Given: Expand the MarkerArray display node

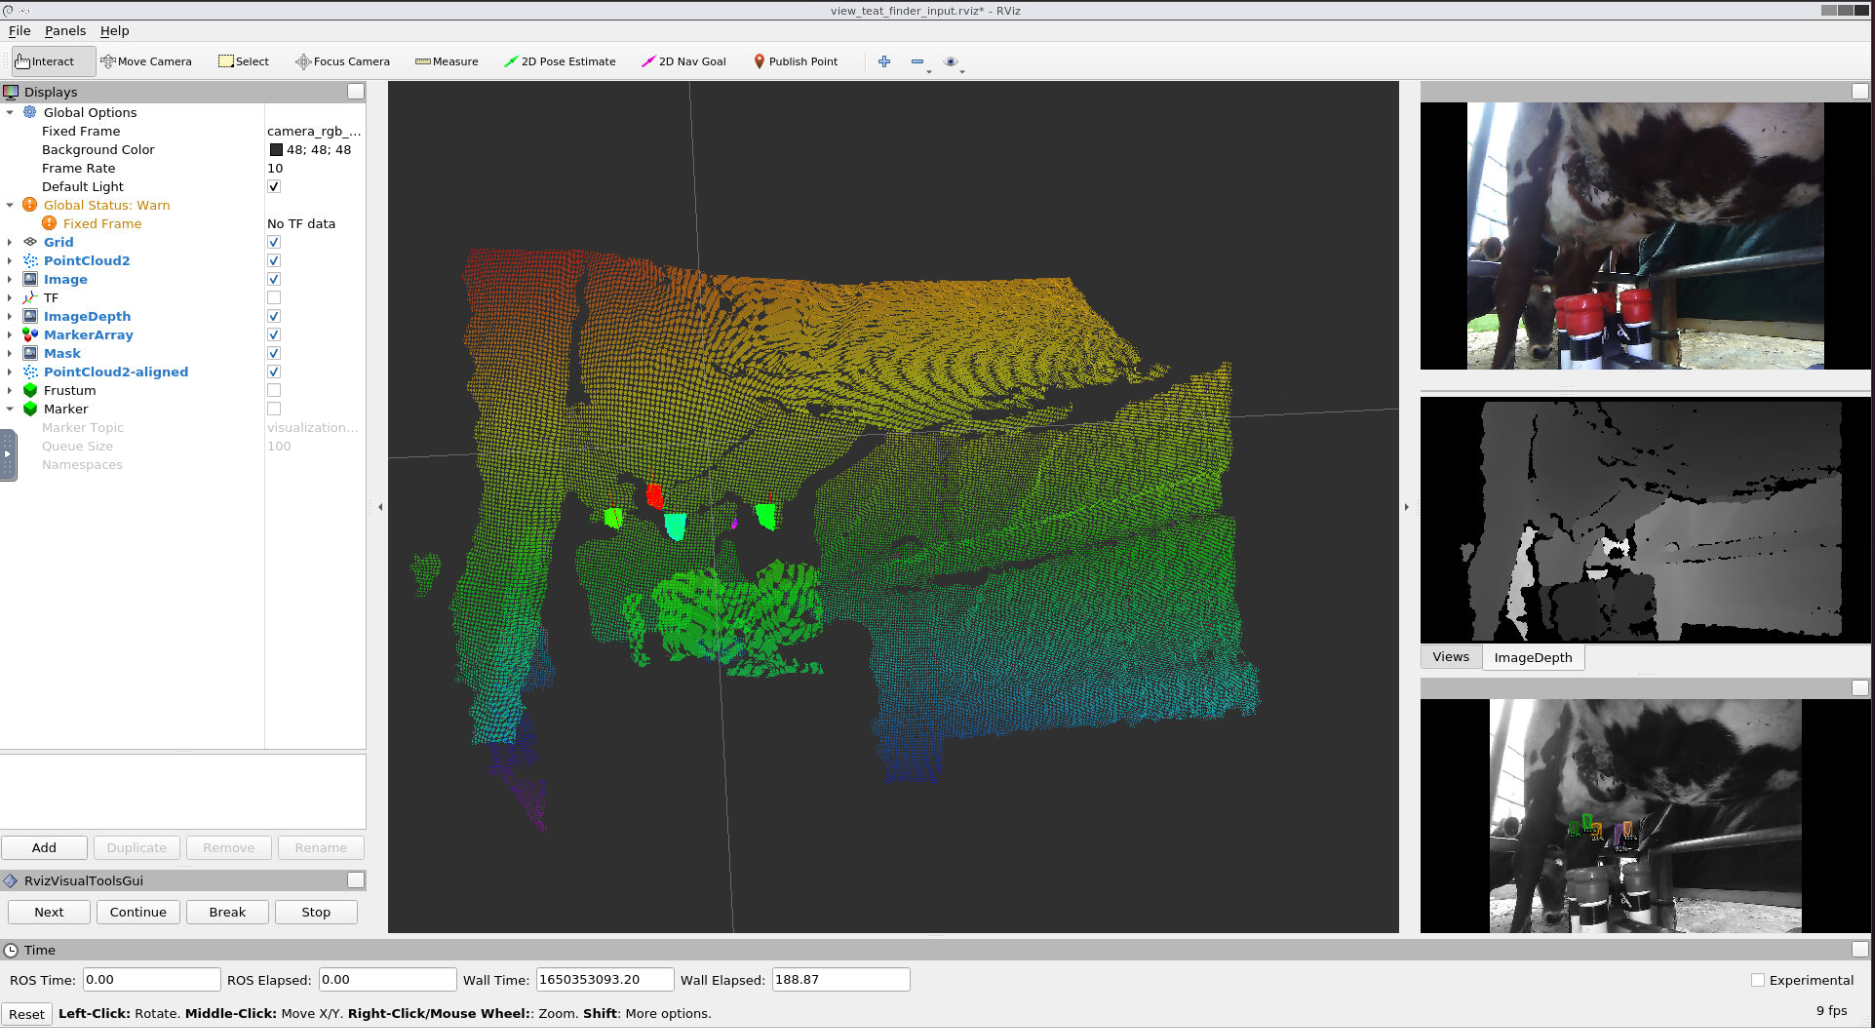Looking at the screenshot, I should click(10, 334).
